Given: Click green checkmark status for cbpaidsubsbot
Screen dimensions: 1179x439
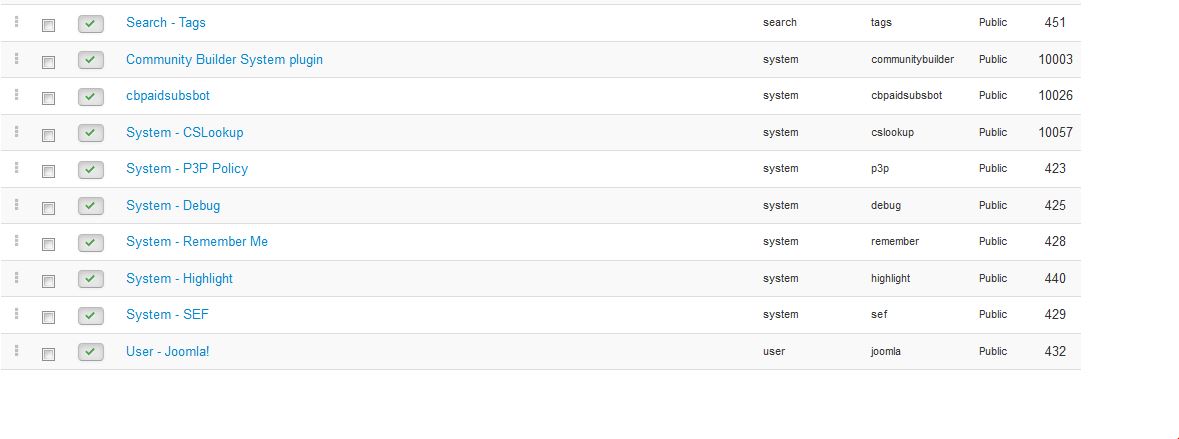Looking at the screenshot, I should [x=90, y=97].
